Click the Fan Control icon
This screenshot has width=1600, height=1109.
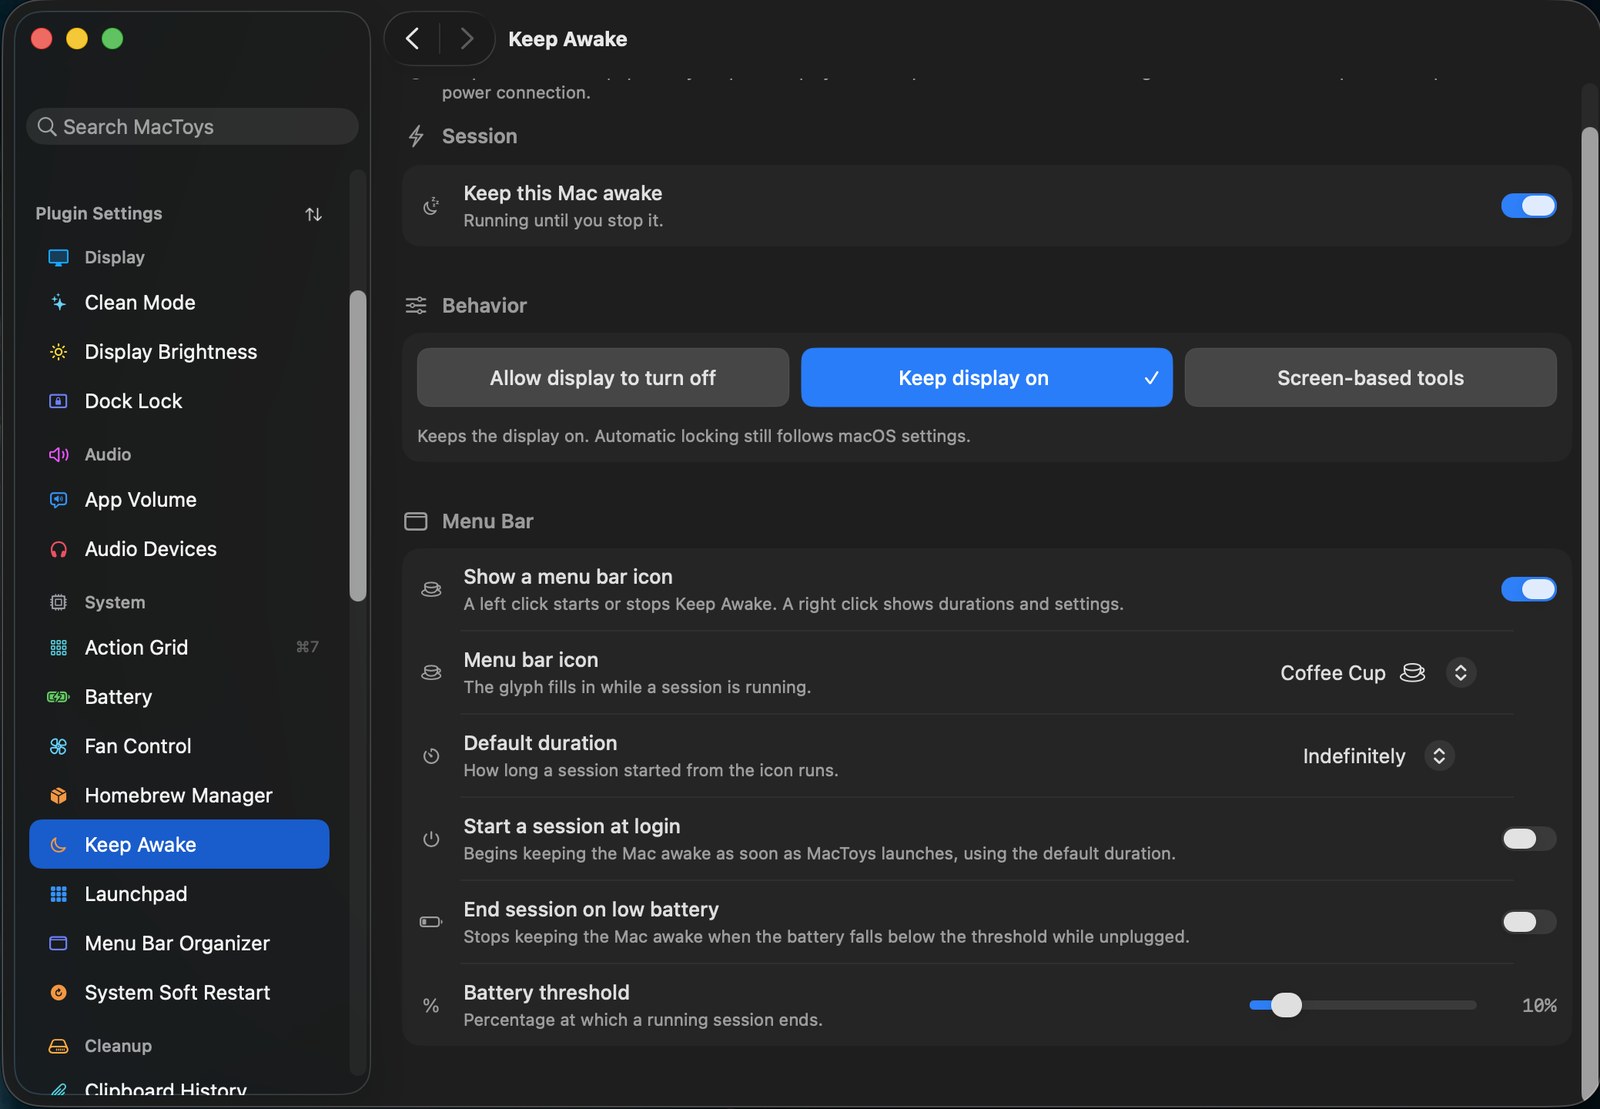[59, 746]
